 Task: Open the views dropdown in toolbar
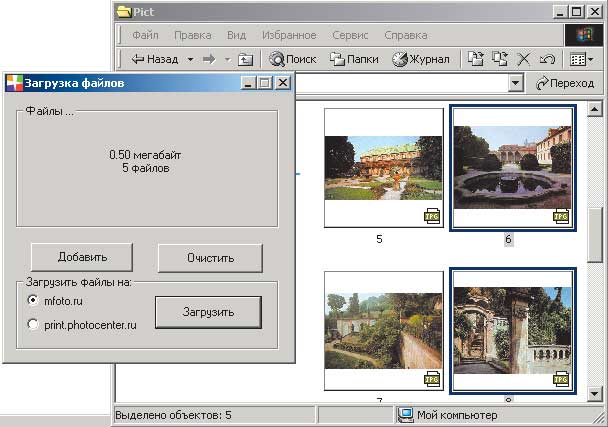581,59
